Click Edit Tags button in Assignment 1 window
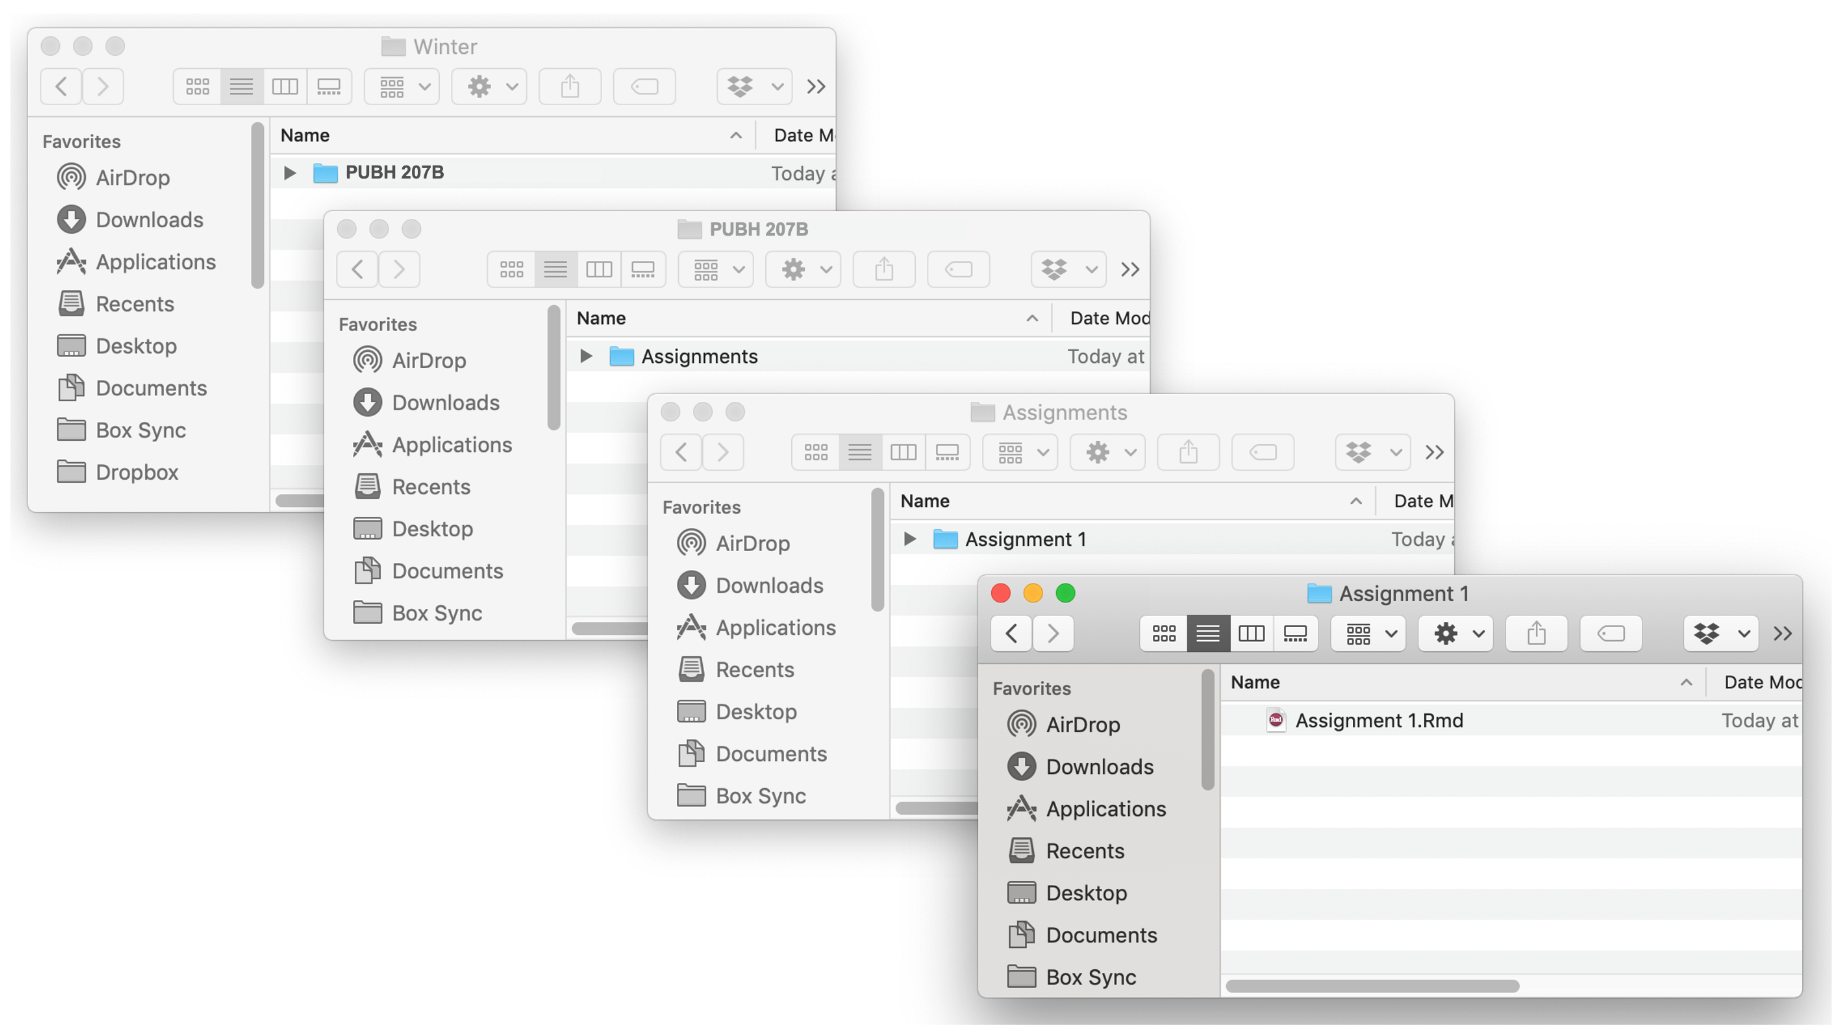This screenshot has height=1036, width=1848. [1611, 634]
